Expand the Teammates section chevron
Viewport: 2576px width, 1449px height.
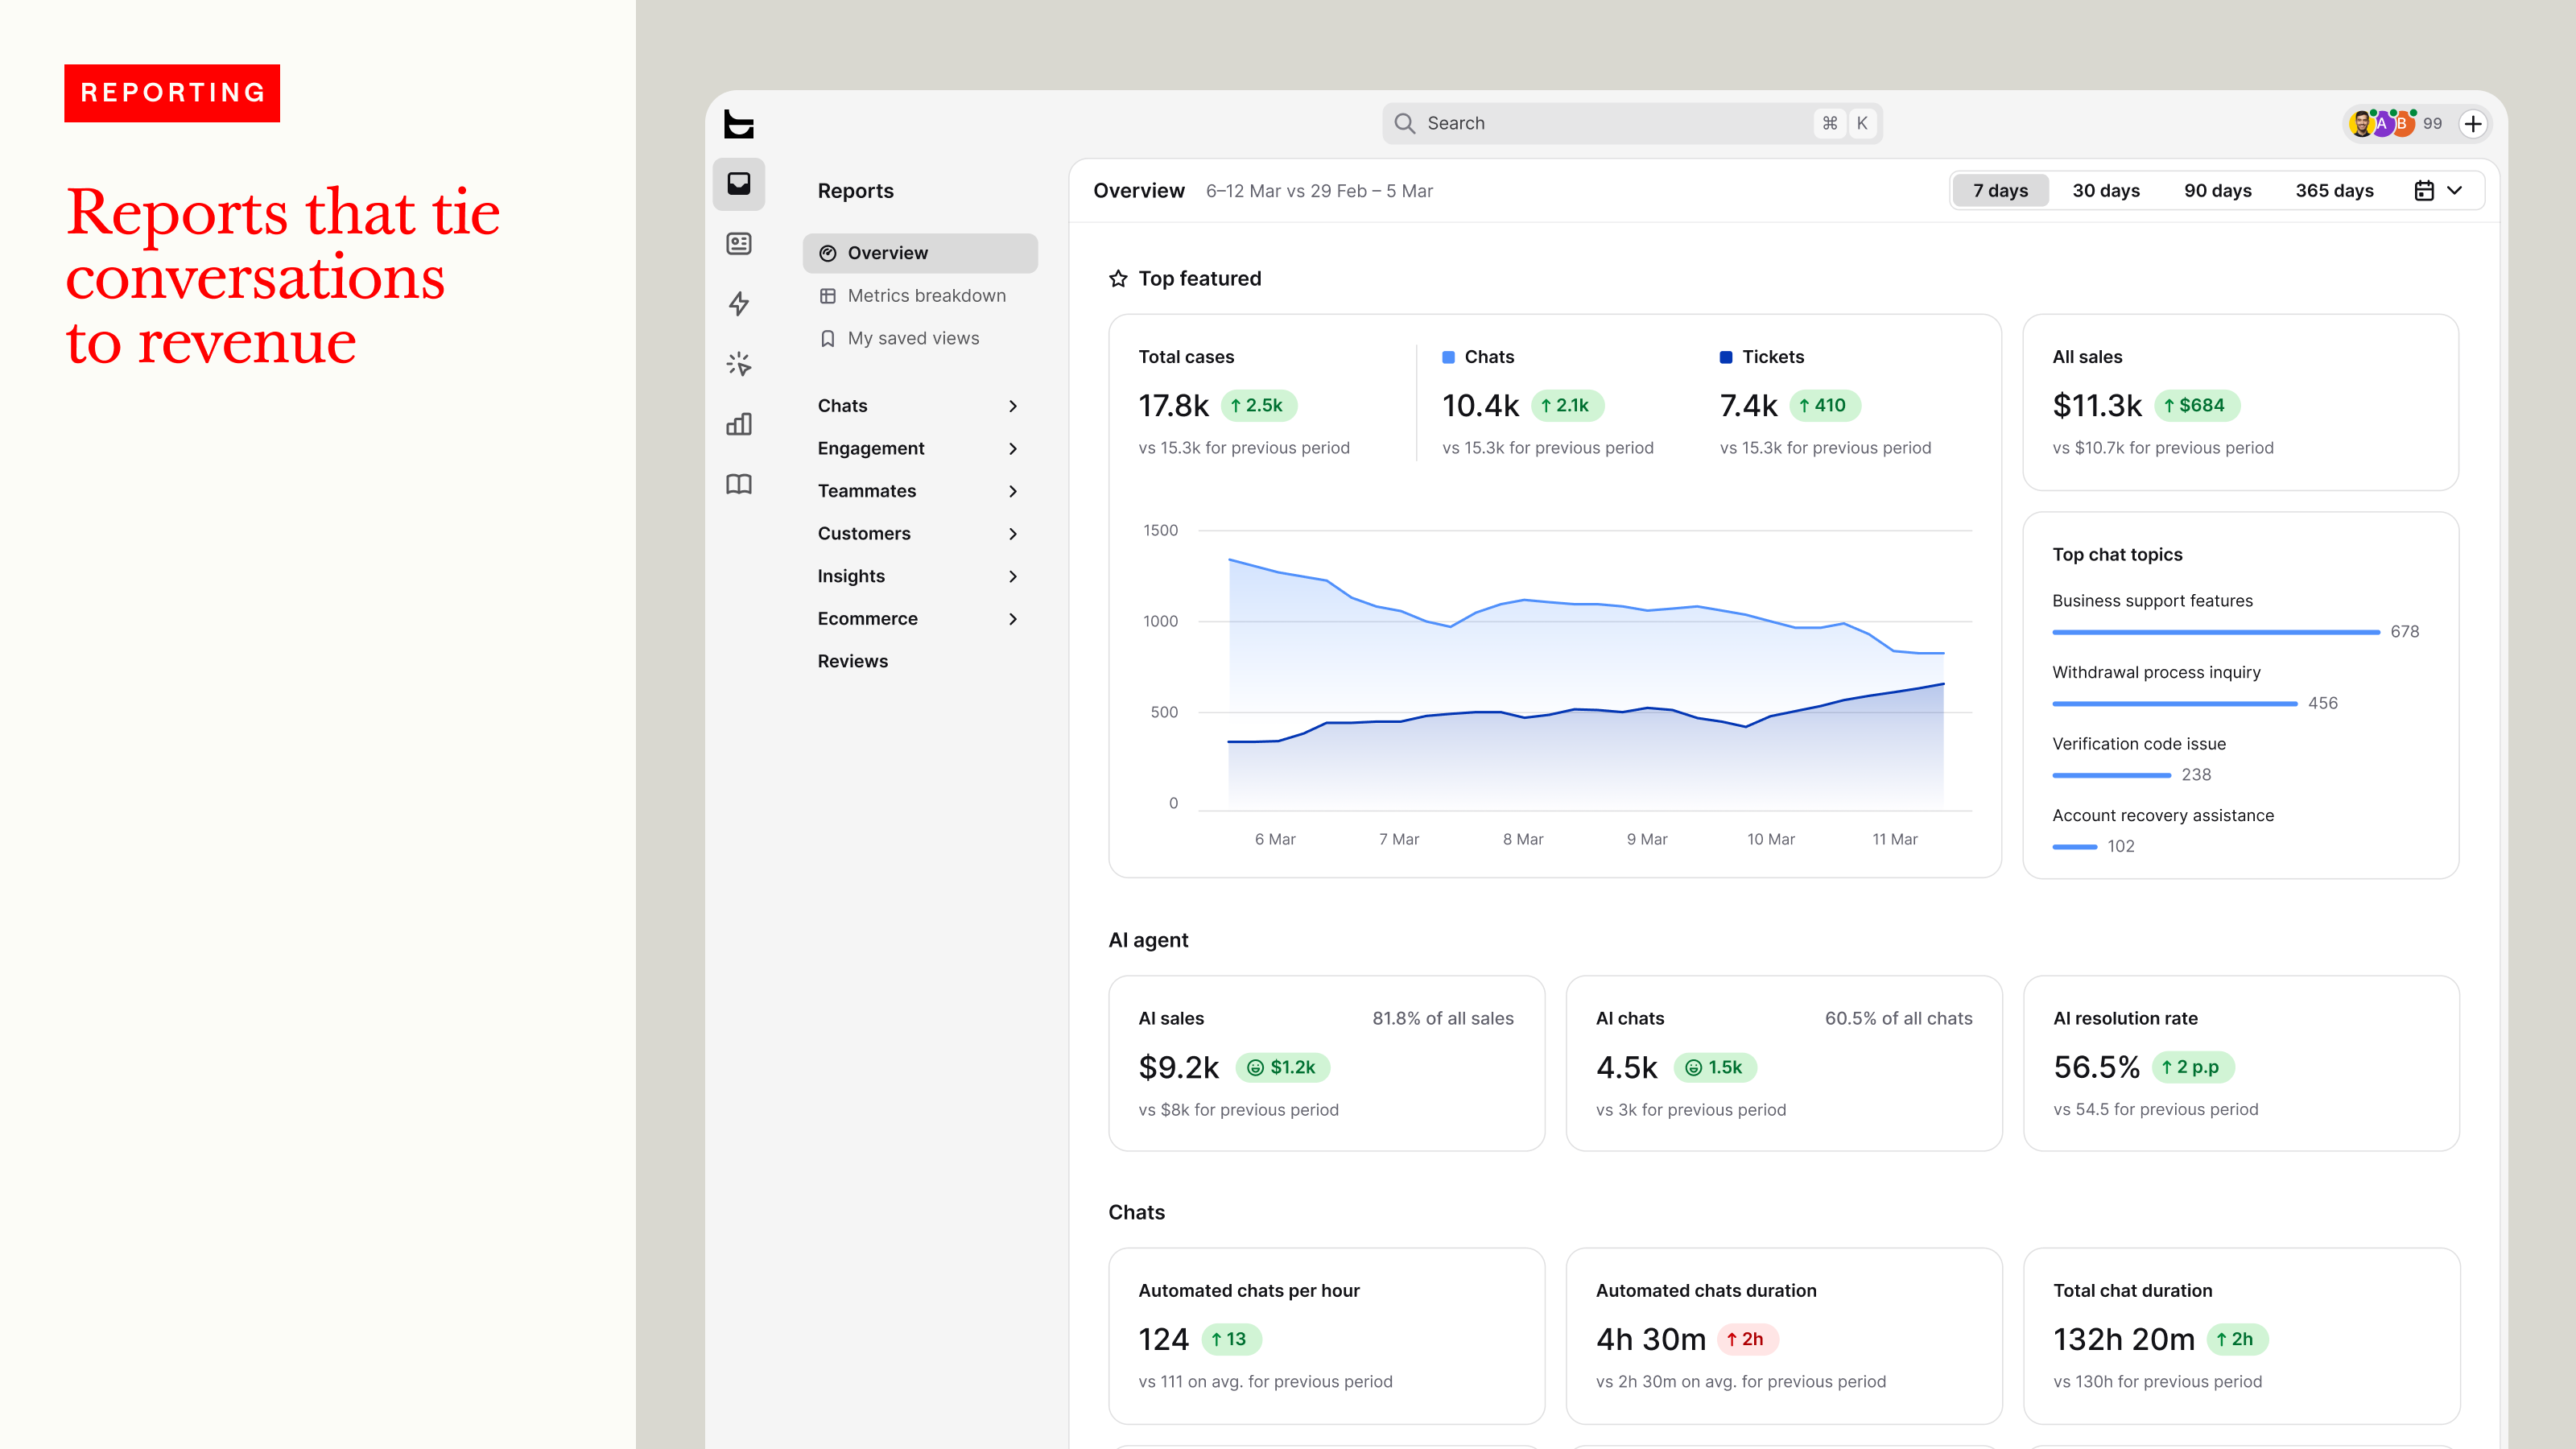click(1013, 491)
